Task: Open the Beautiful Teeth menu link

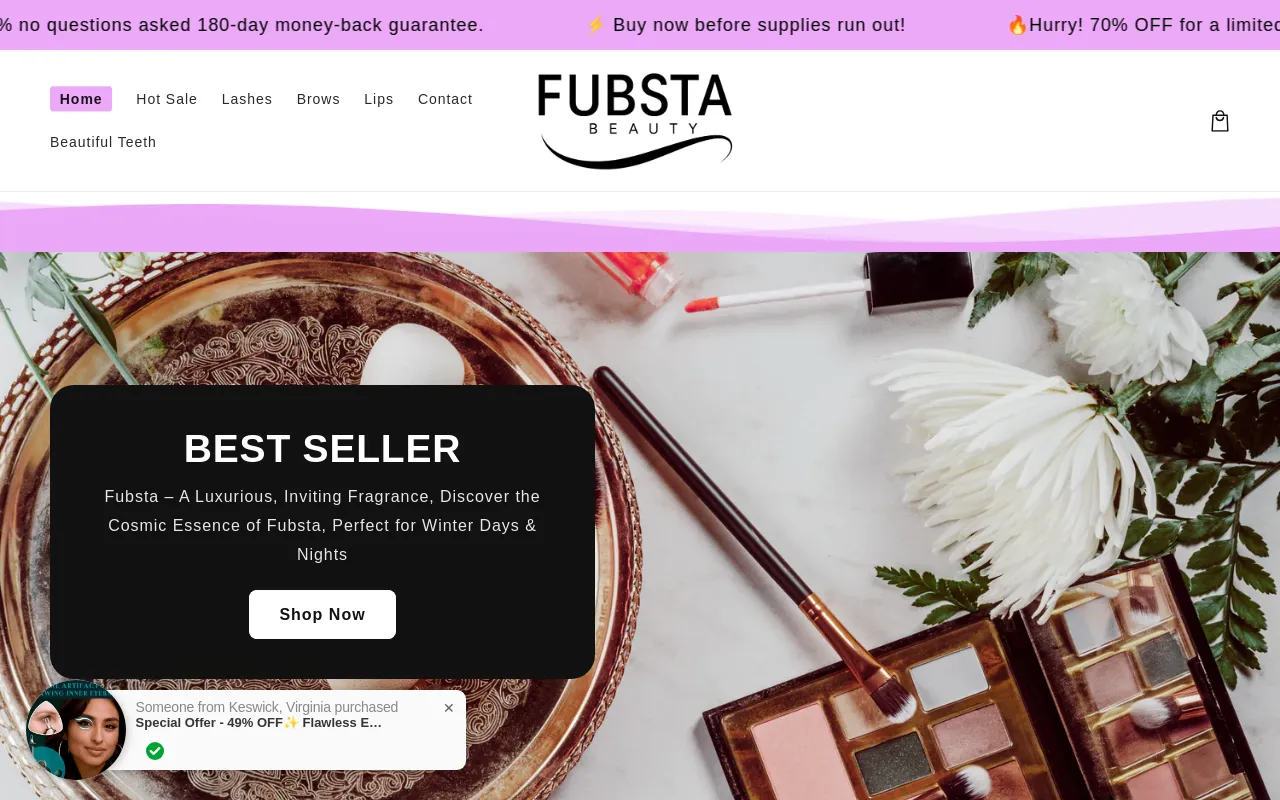Action: tap(103, 142)
